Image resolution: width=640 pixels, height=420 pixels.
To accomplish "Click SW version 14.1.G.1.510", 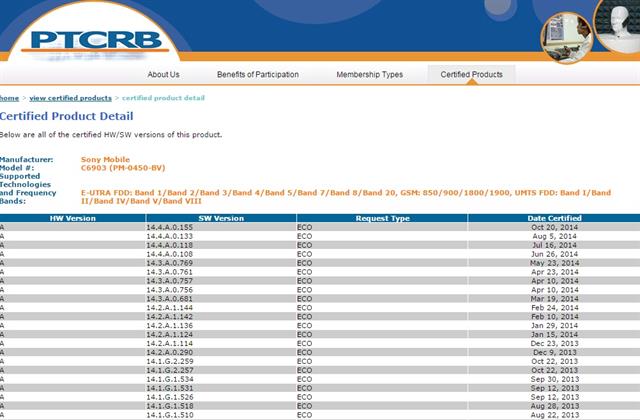I will click(170, 415).
